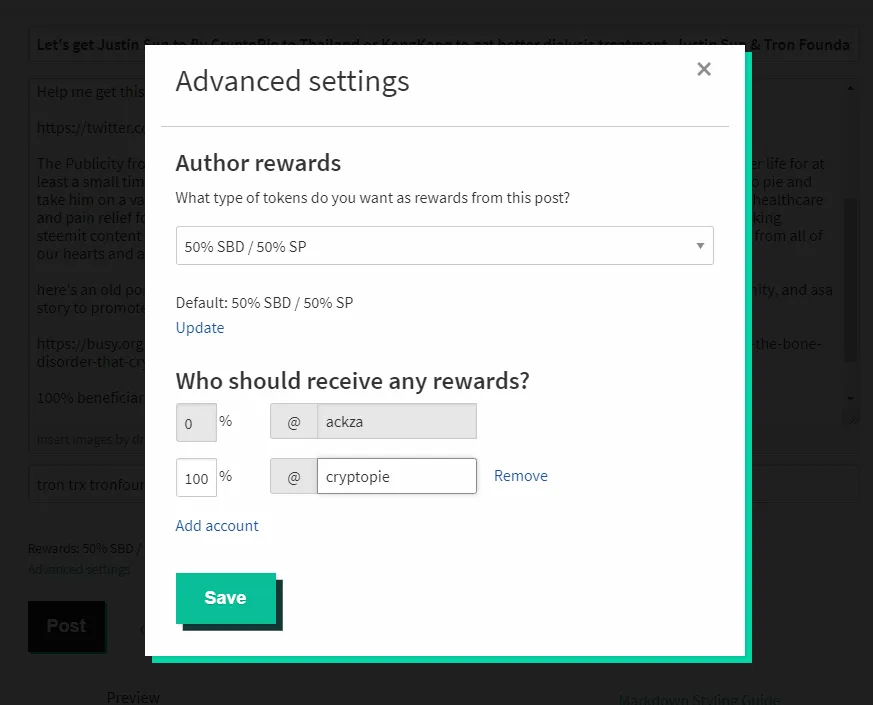Viewport: 873px width, 705px height.
Task: Click the 'Who should receive any rewards?' heading
Action: [x=352, y=381]
